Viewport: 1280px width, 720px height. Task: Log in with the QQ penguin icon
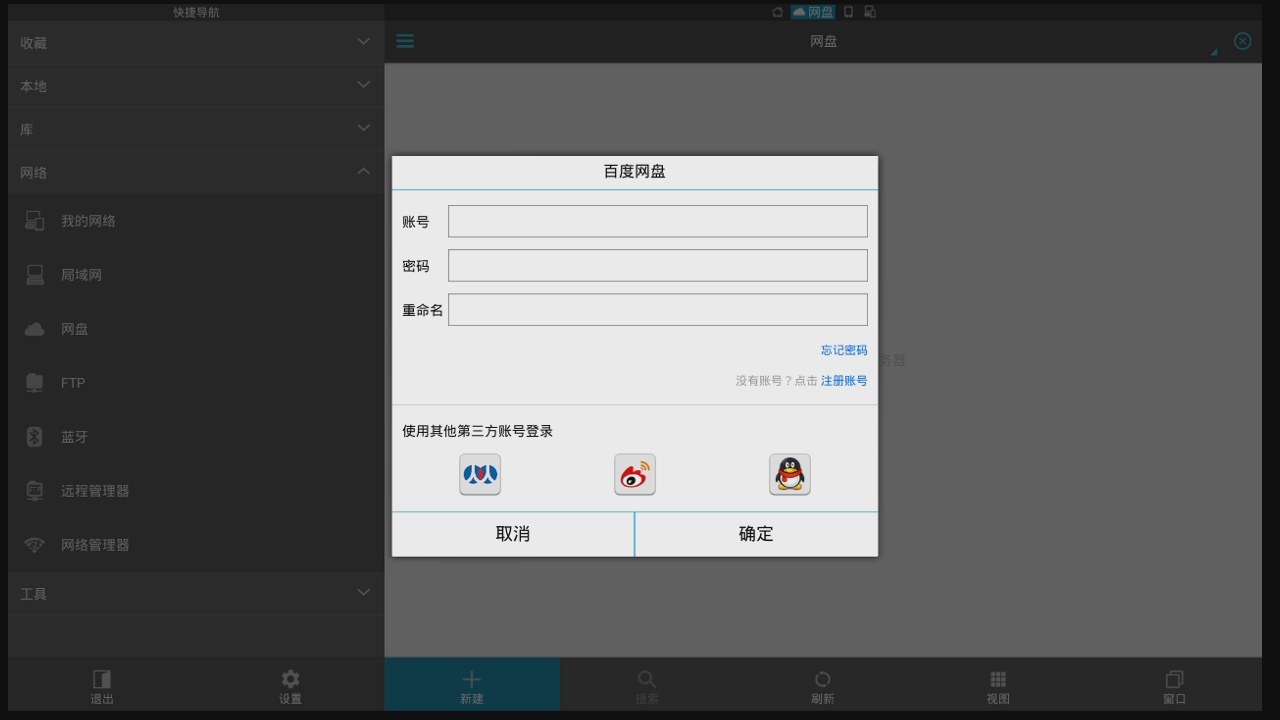(790, 474)
